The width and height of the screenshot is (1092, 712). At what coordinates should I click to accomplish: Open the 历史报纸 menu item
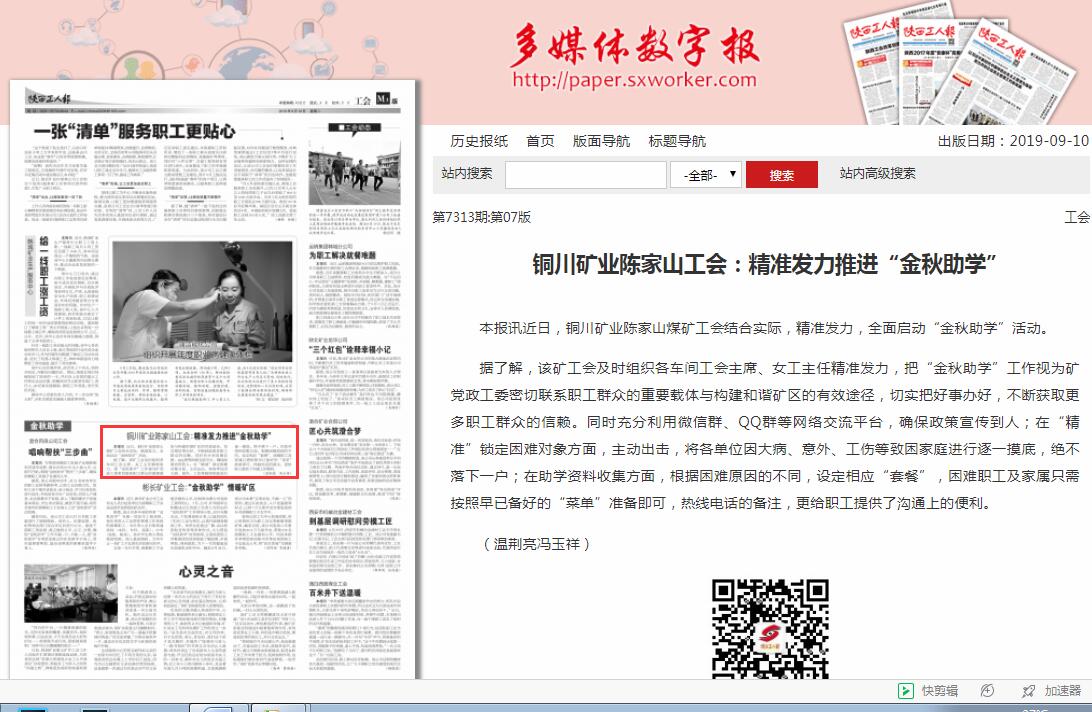coord(479,141)
